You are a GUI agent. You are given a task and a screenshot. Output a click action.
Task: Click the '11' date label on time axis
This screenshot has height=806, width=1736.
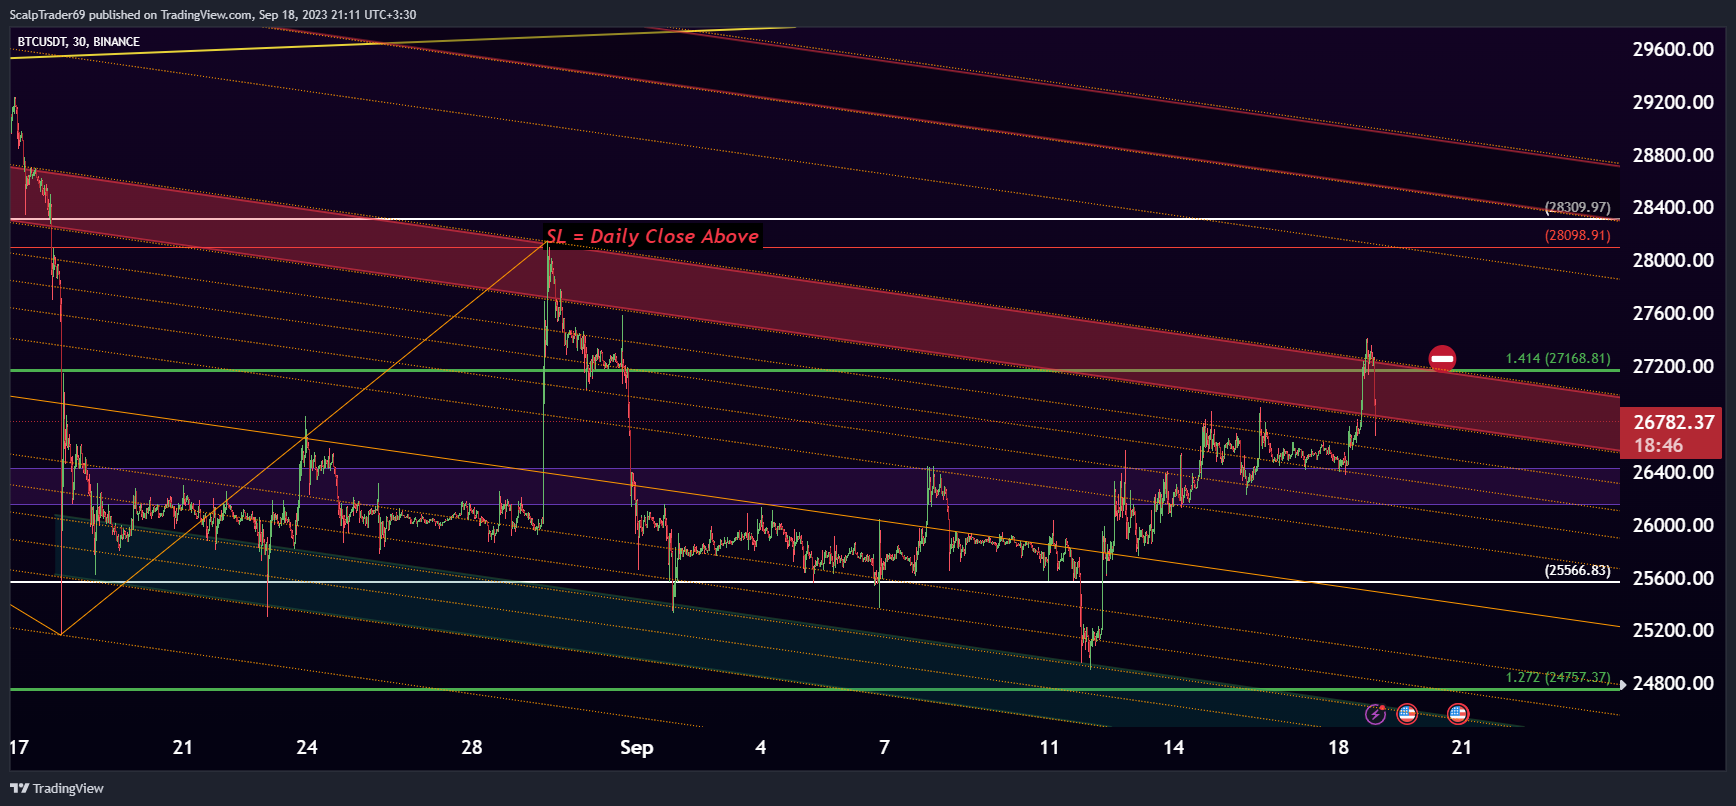click(1049, 747)
